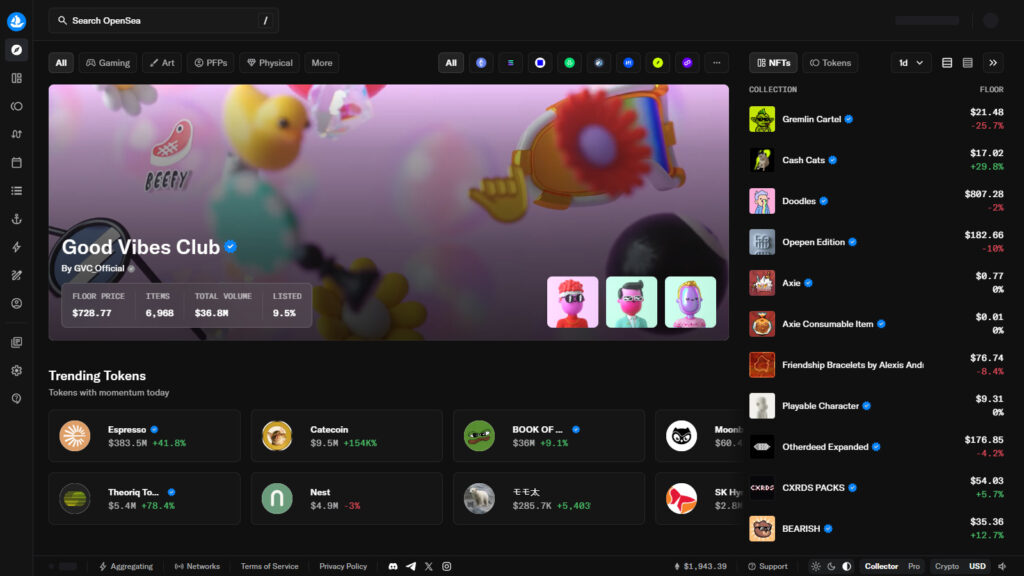Screen dimensions: 1024x576
Task: Open the Networks status button
Action: point(197,566)
